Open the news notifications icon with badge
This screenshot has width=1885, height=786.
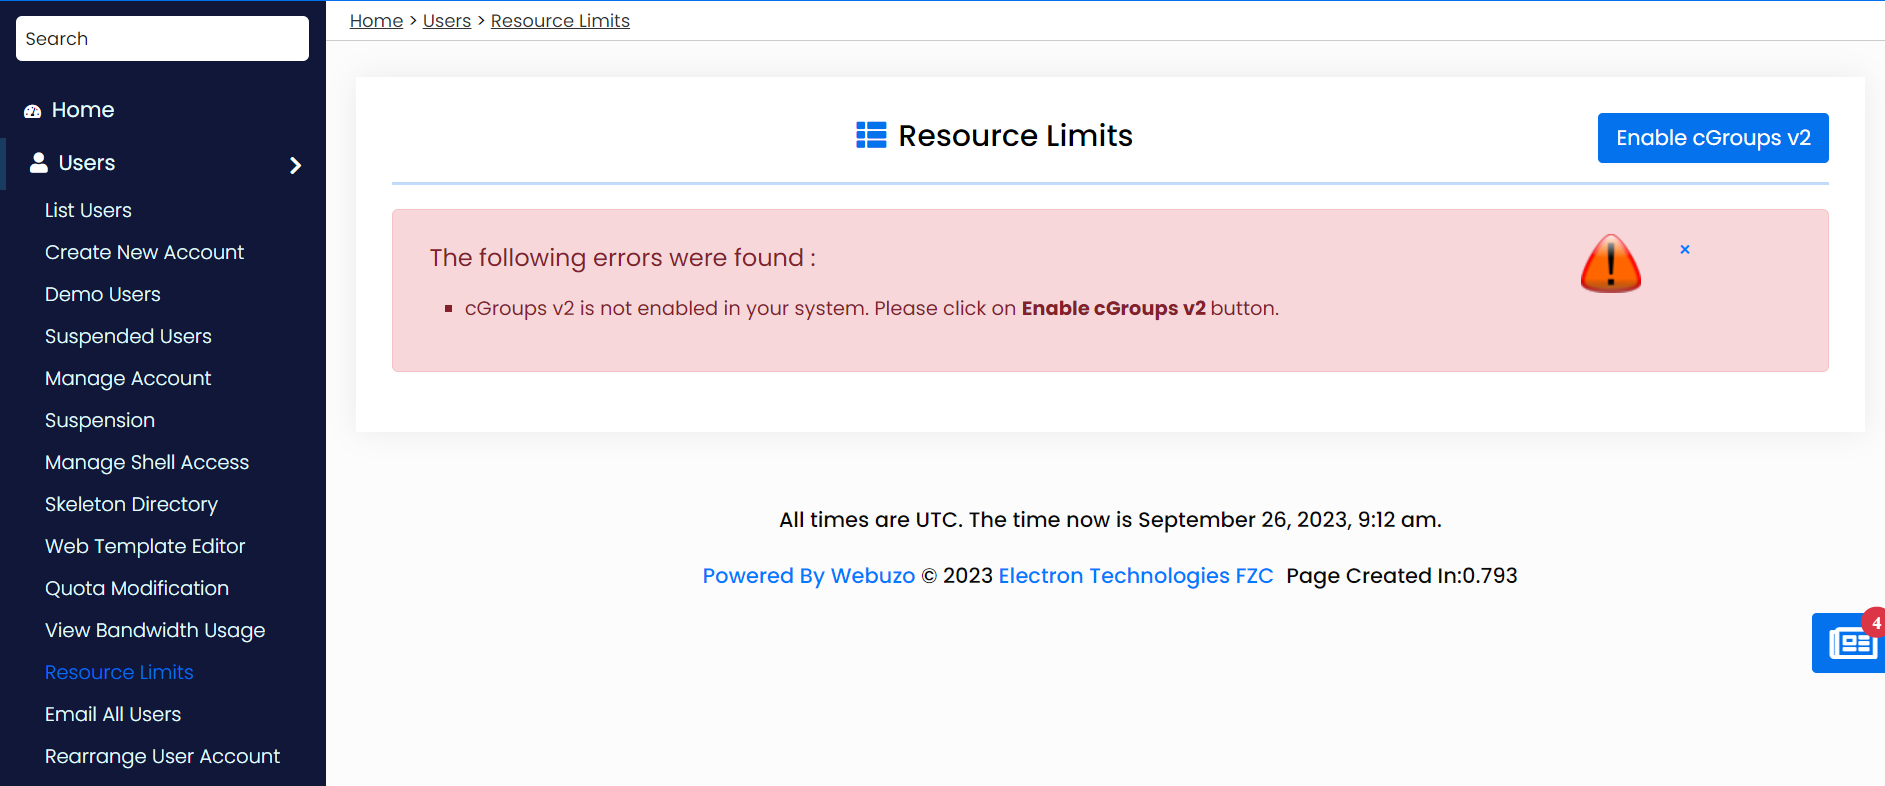coord(1852,643)
